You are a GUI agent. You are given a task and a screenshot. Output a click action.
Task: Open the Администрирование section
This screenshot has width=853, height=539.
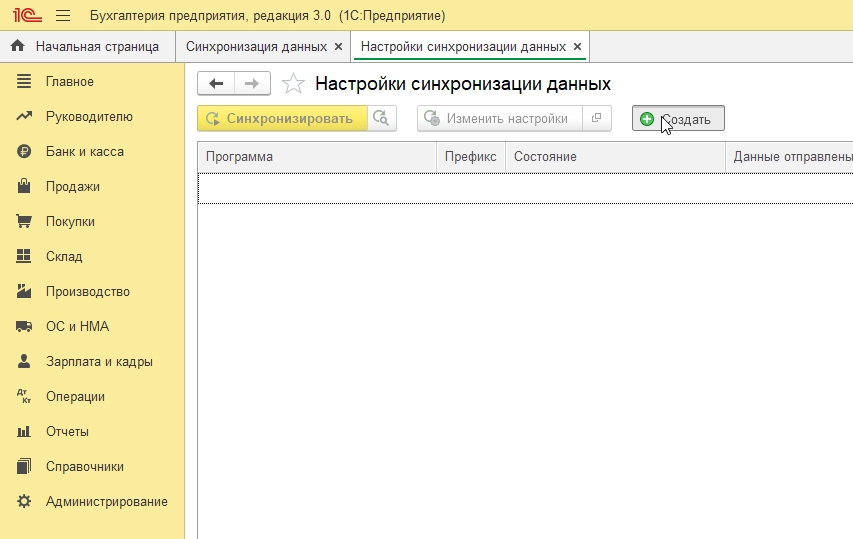(106, 502)
